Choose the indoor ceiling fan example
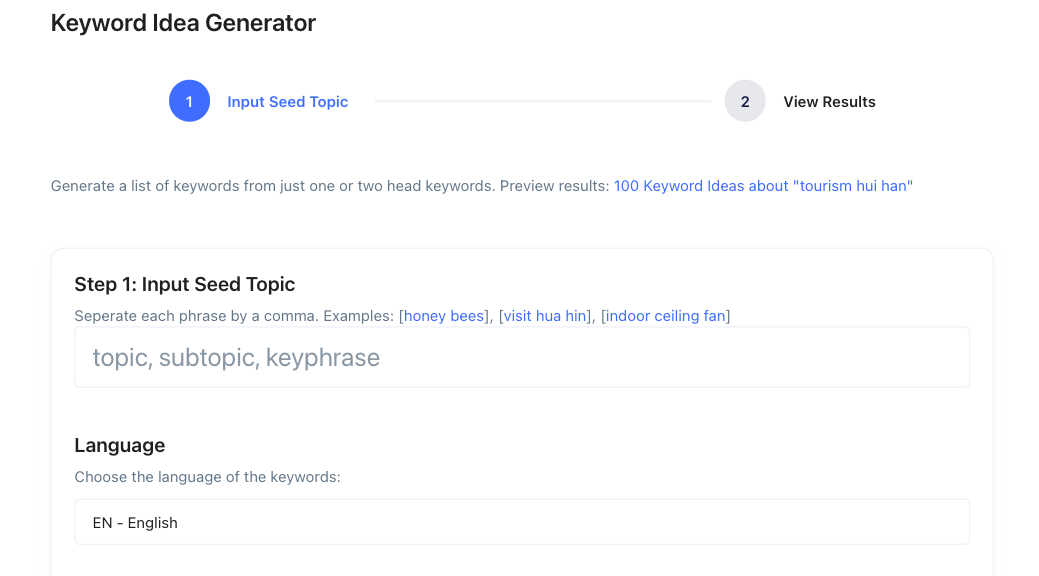Screen dimensions: 1039x576 pyautogui.click(x=665, y=316)
